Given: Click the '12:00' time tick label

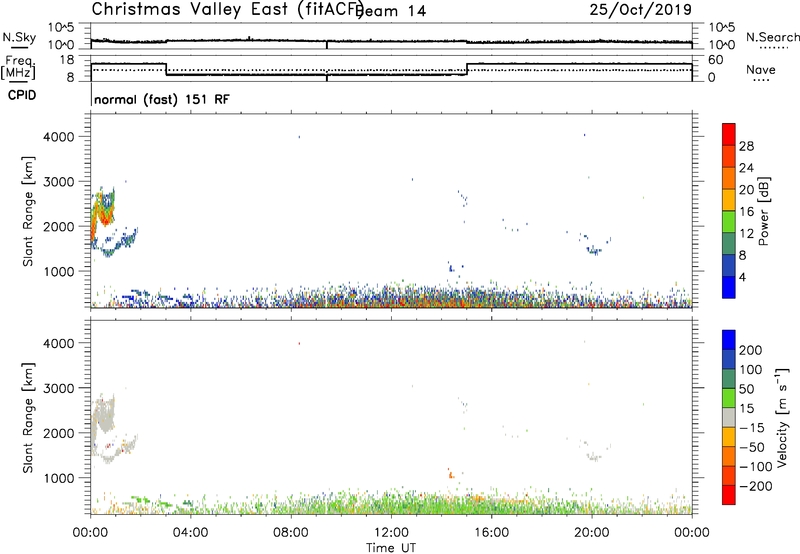Looking at the screenshot, I should pyautogui.click(x=391, y=533).
